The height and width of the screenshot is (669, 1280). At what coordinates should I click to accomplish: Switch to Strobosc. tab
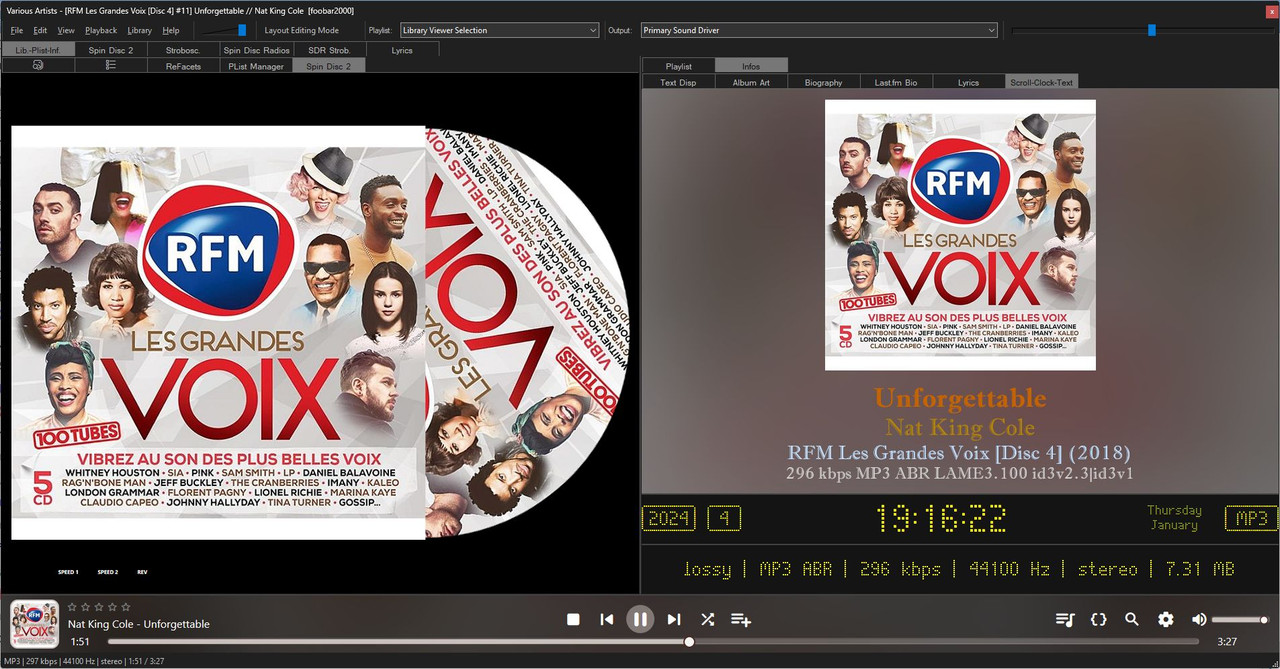point(184,49)
